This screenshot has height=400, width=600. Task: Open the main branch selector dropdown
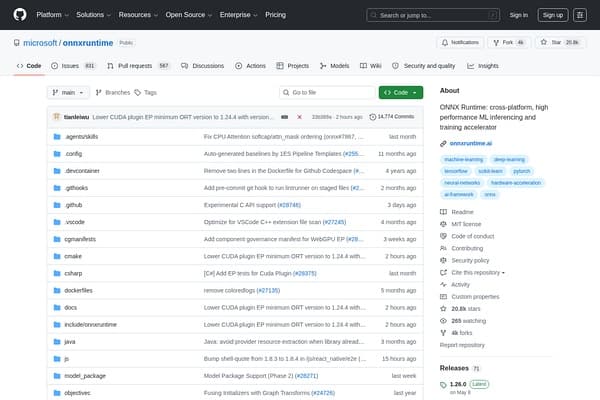(x=68, y=93)
